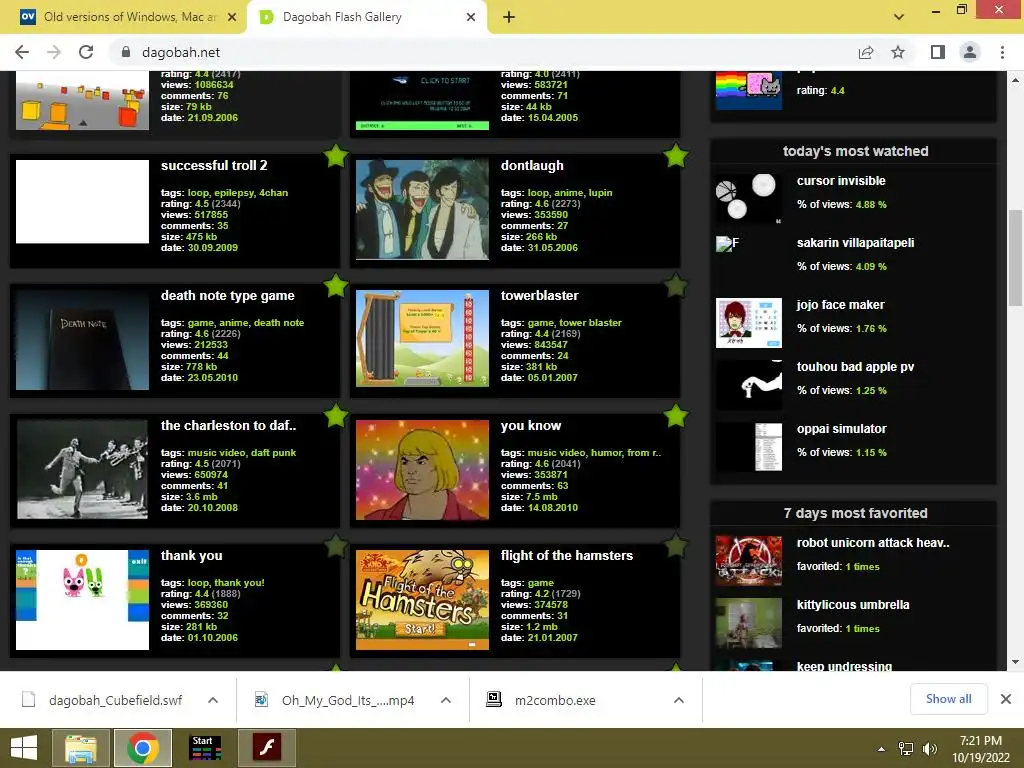The width and height of the screenshot is (1024, 768).
Task: Open volume control in system tray
Action: pos(929,749)
